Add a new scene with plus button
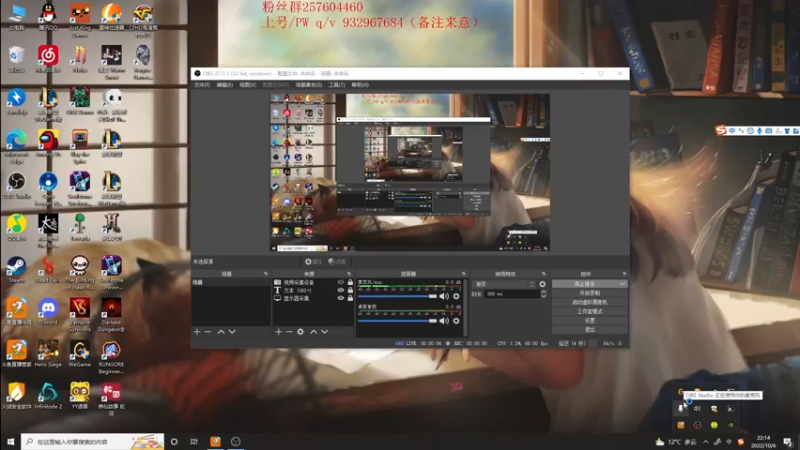The height and width of the screenshot is (450, 800). tap(197, 332)
